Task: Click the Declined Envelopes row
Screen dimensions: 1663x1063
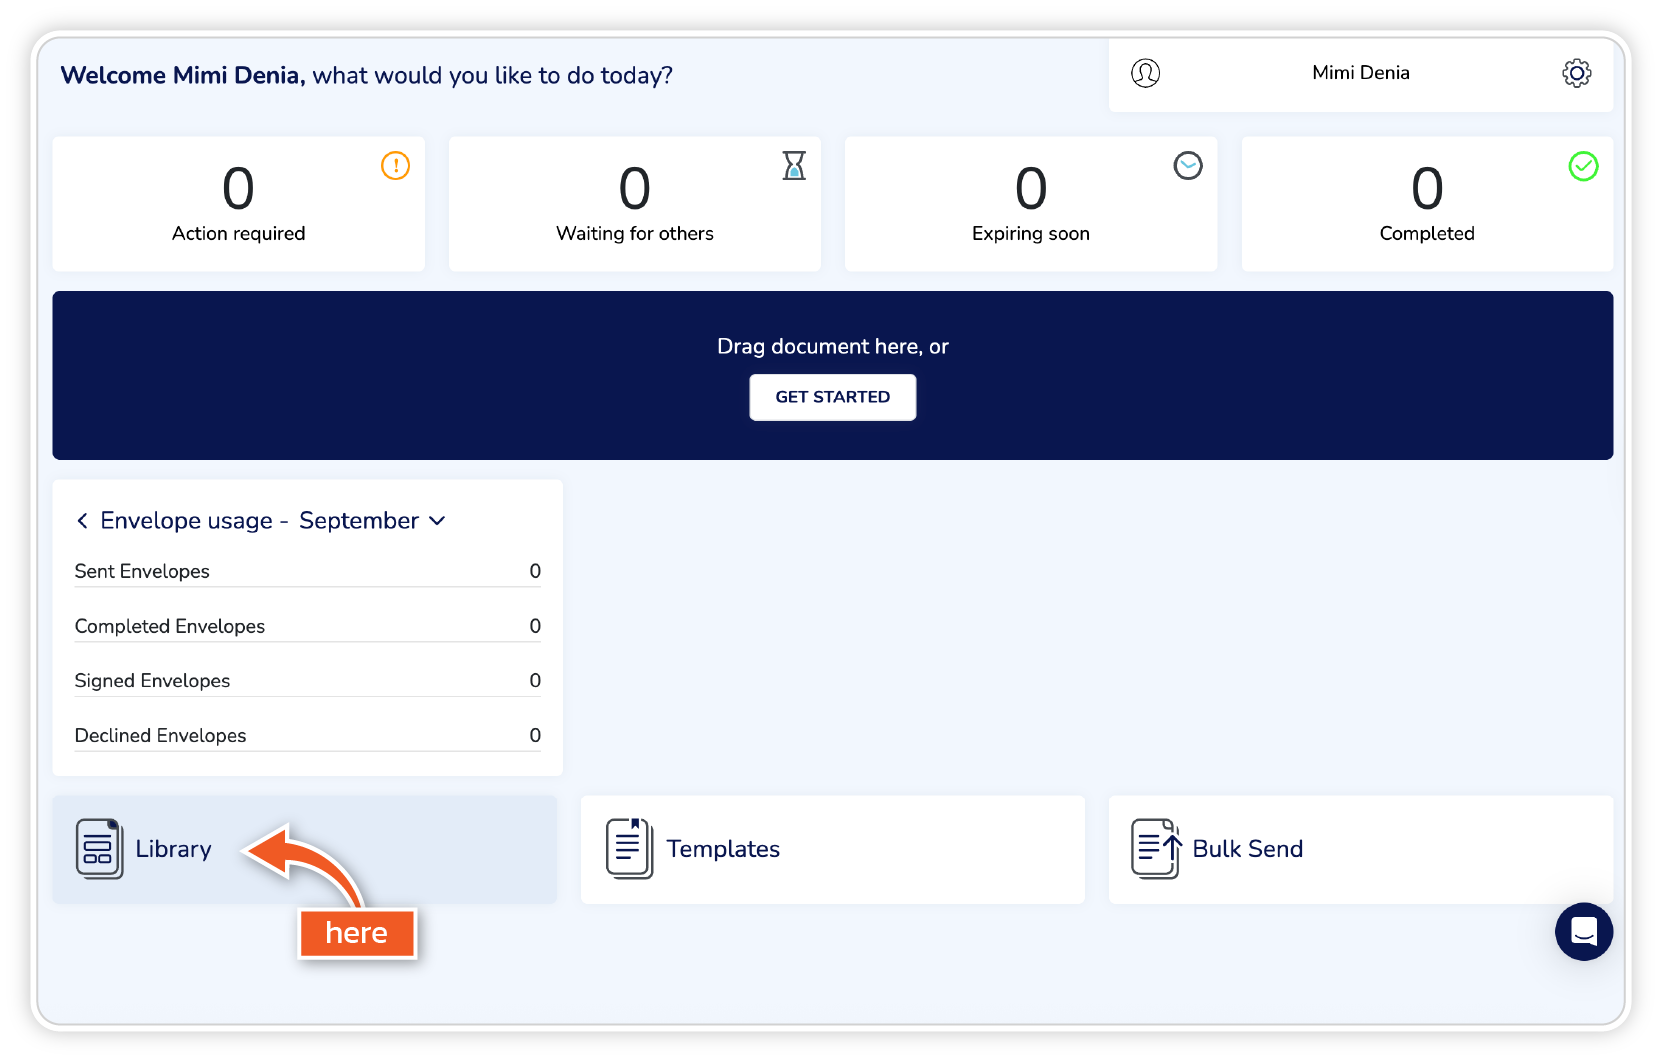Action: (x=308, y=736)
